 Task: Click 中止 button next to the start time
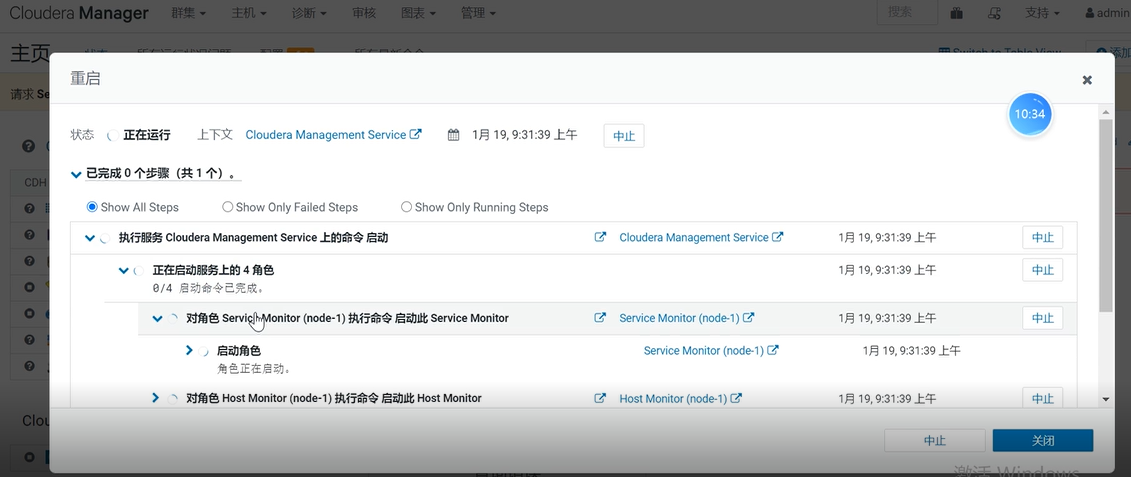[x=624, y=136]
